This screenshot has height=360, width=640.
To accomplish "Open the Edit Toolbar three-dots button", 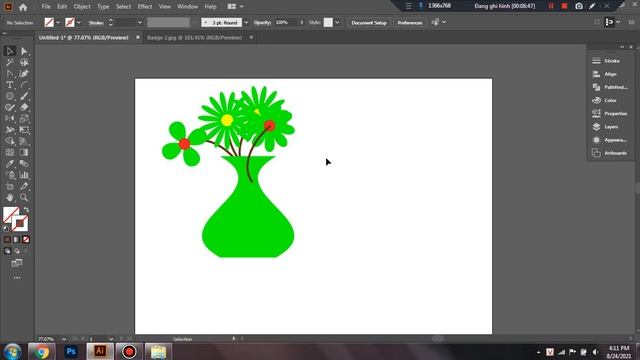I will (x=17, y=278).
